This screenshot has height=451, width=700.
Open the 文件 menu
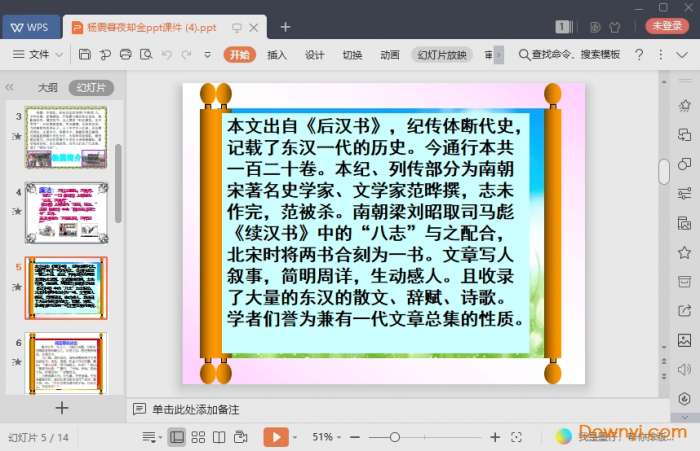pos(39,54)
